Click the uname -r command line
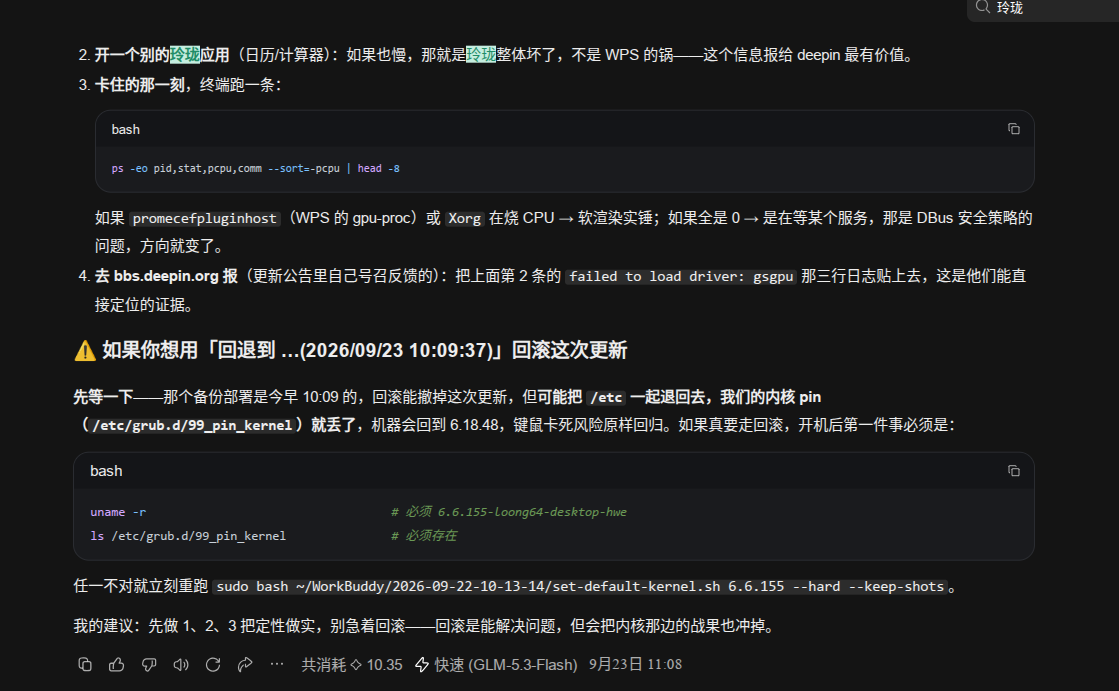 [x=118, y=512]
